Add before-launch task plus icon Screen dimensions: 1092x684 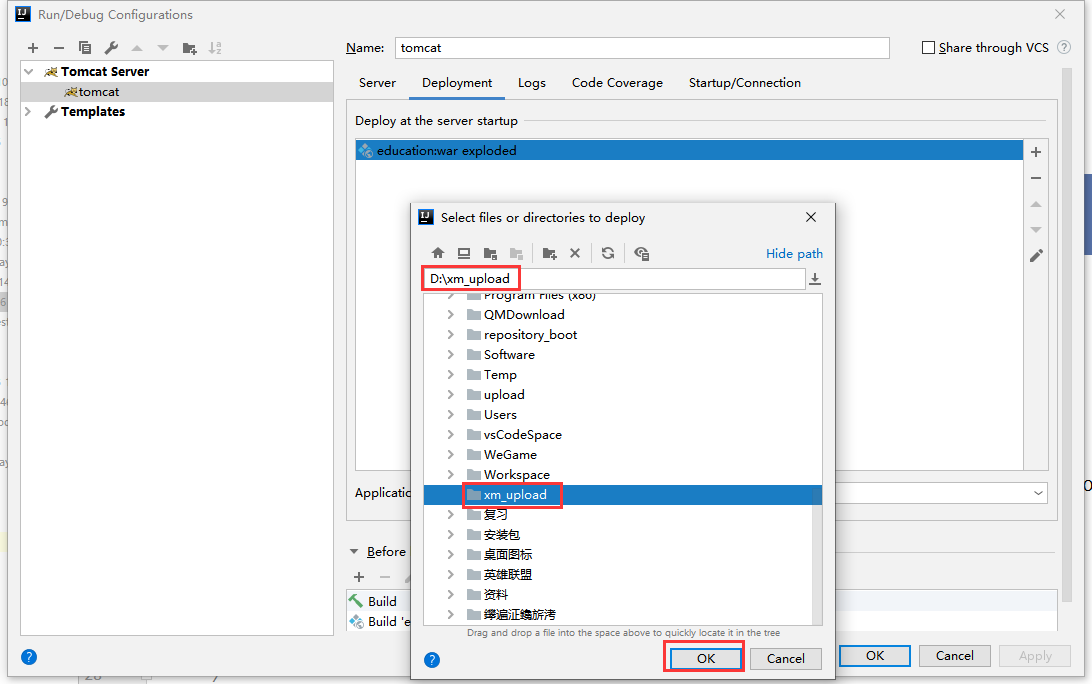(359, 577)
